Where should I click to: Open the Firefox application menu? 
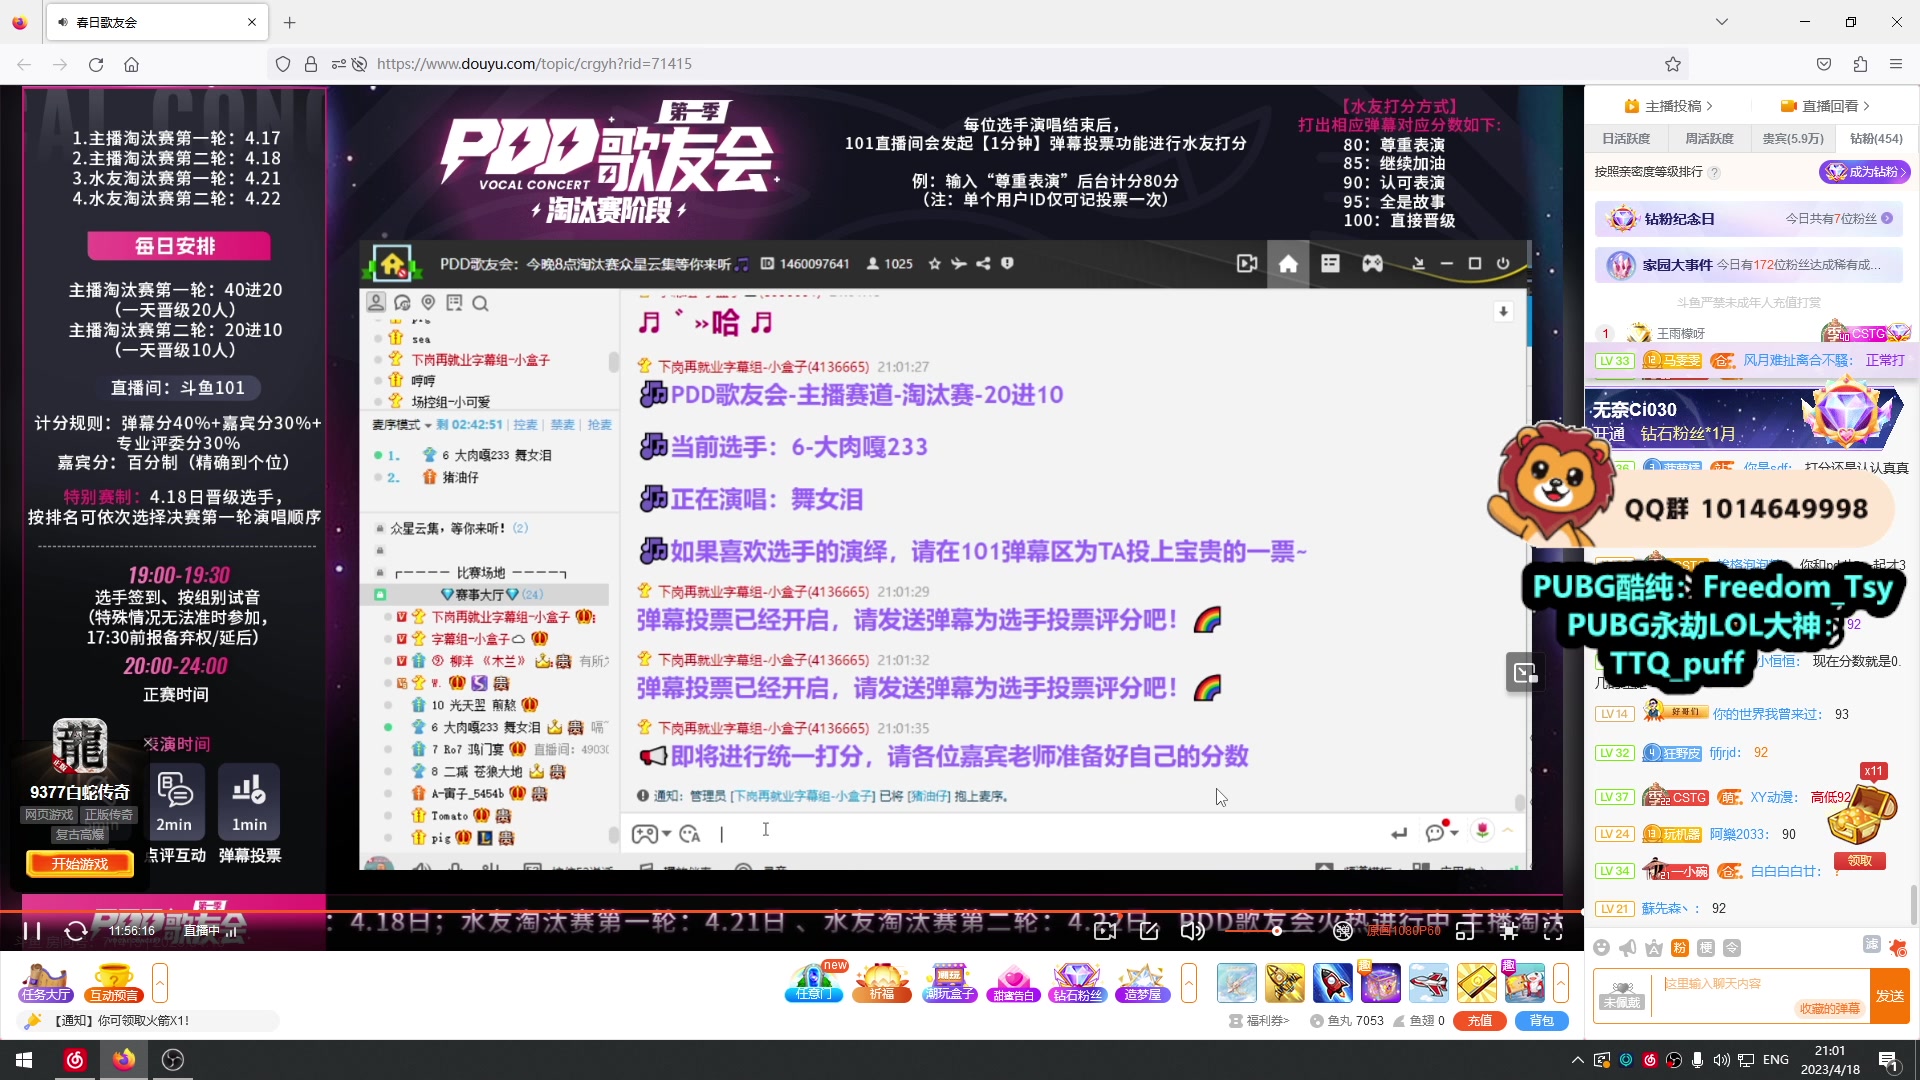(x=1896, y=64)
